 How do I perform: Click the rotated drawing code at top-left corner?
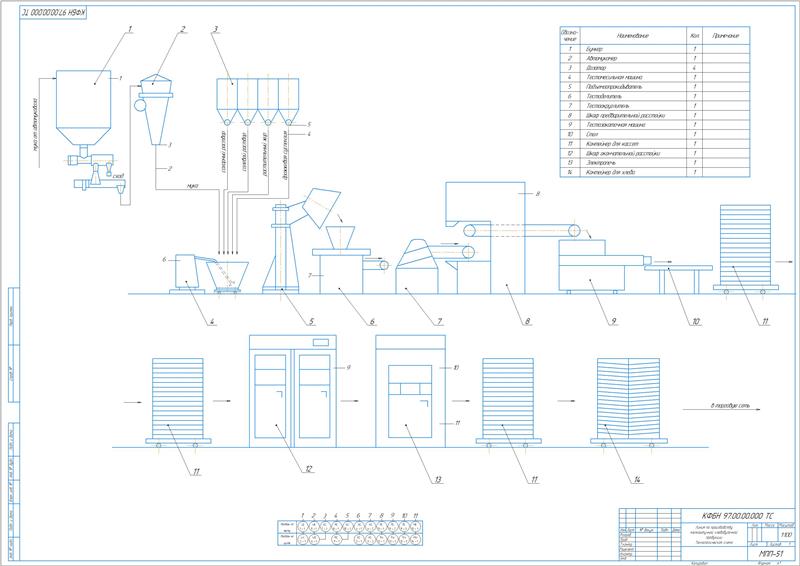[x=54, y=12]
